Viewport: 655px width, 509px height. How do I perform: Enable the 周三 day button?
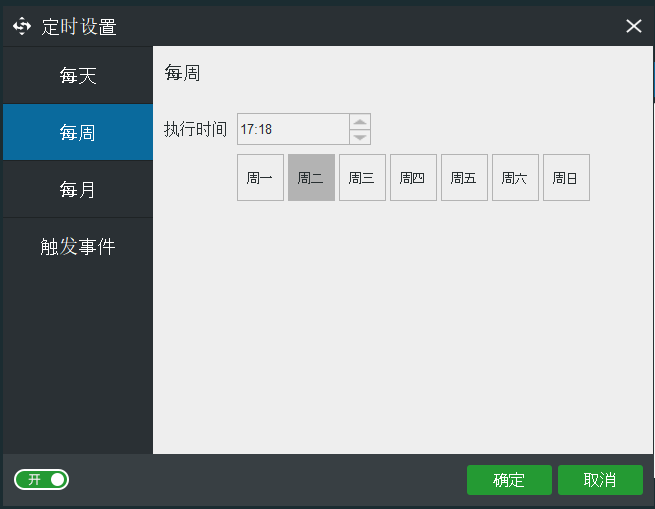[x=362, y=178]
